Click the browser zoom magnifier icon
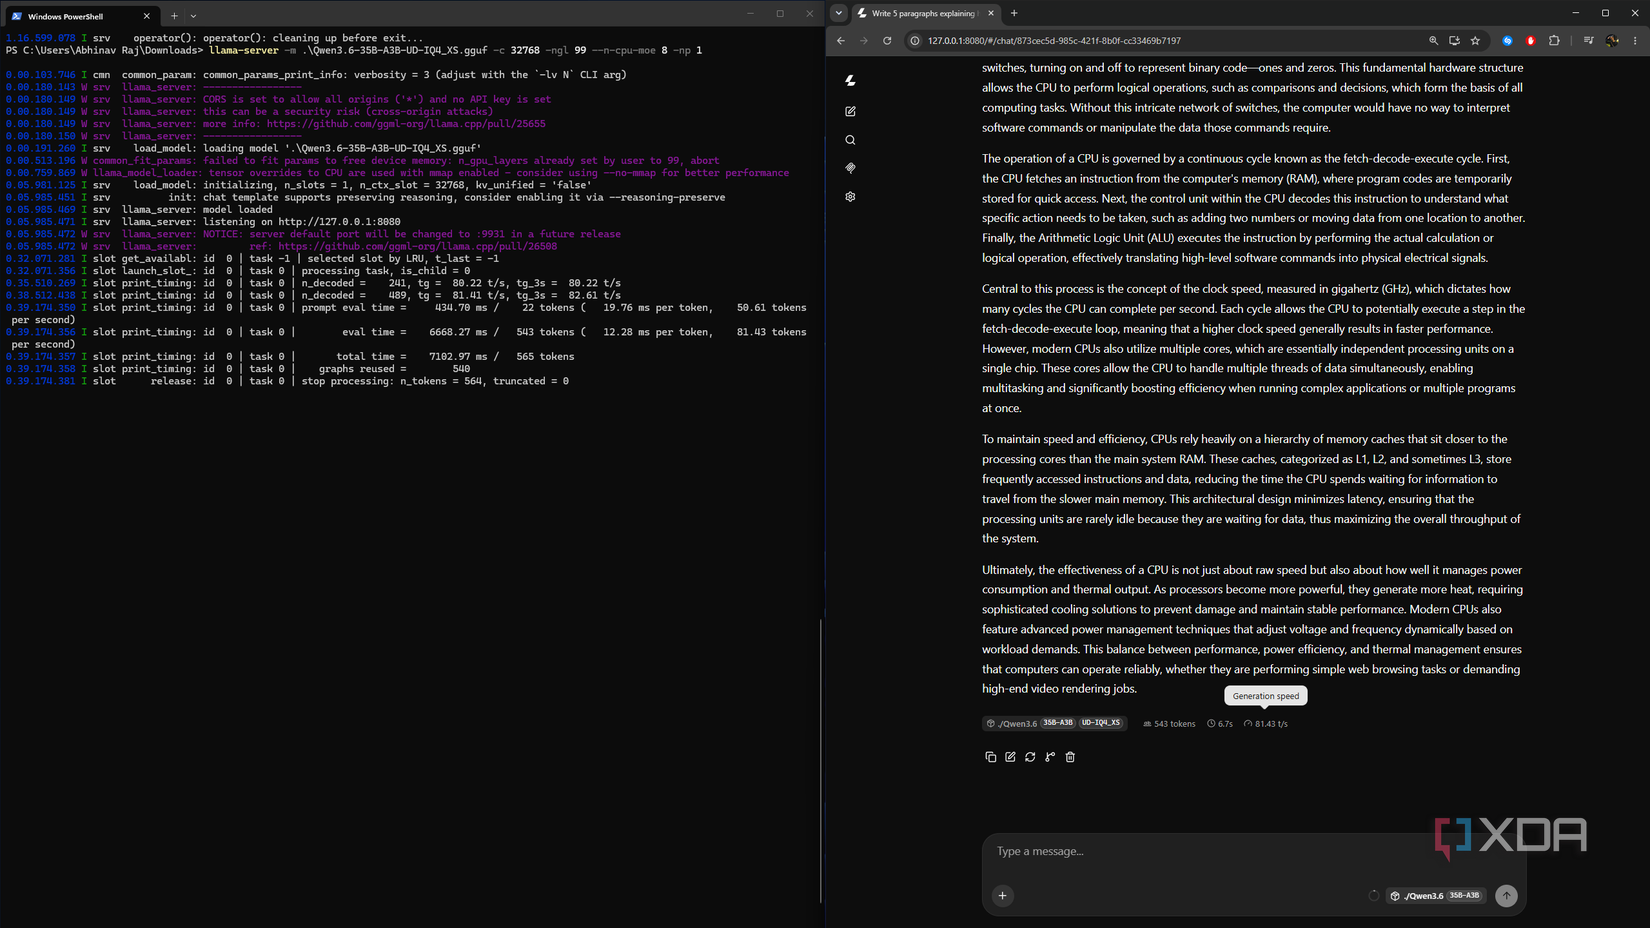The height and width of the screenshot is (928, 1650). click(1433, 41)
